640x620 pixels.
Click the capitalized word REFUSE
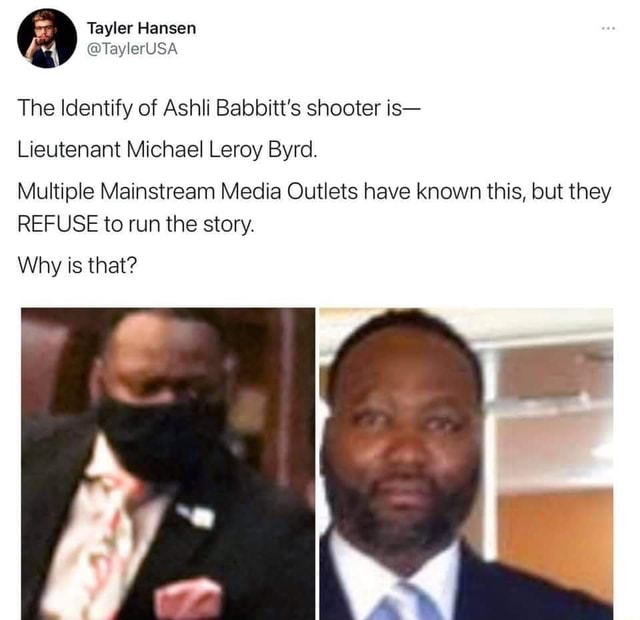pos(58,224)
